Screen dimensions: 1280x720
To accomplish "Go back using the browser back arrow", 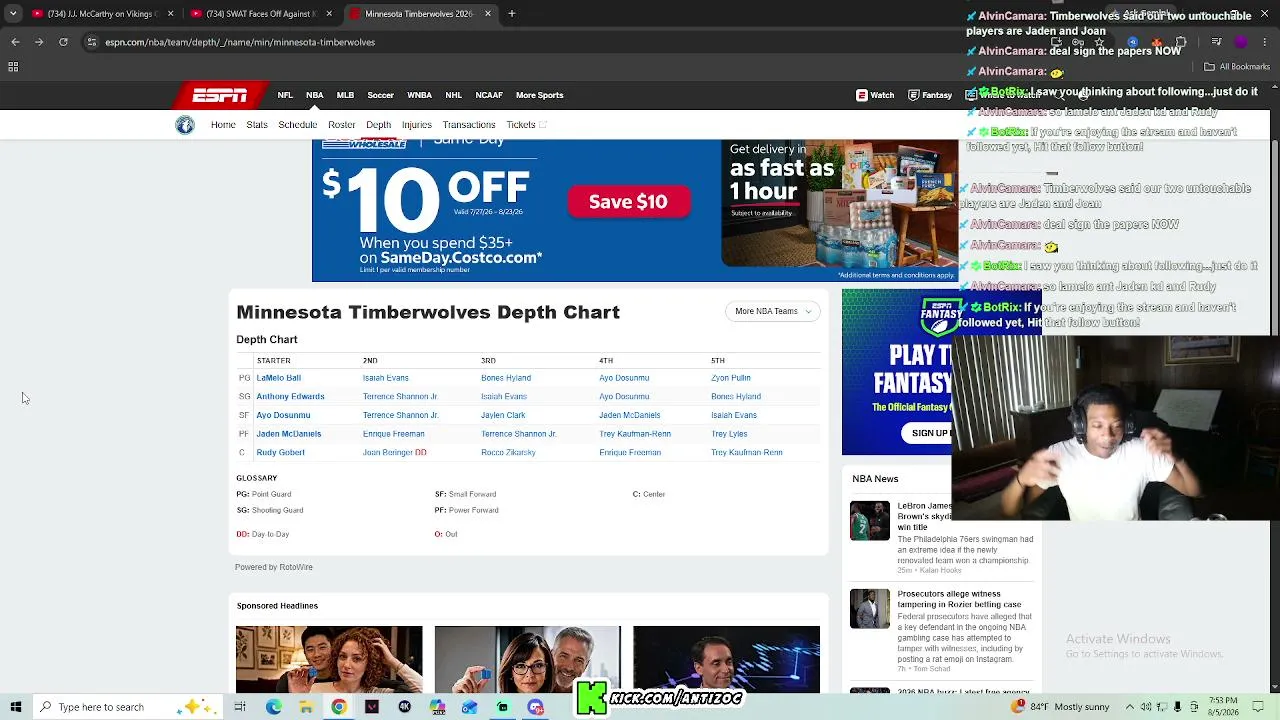I will click(15, 42).
